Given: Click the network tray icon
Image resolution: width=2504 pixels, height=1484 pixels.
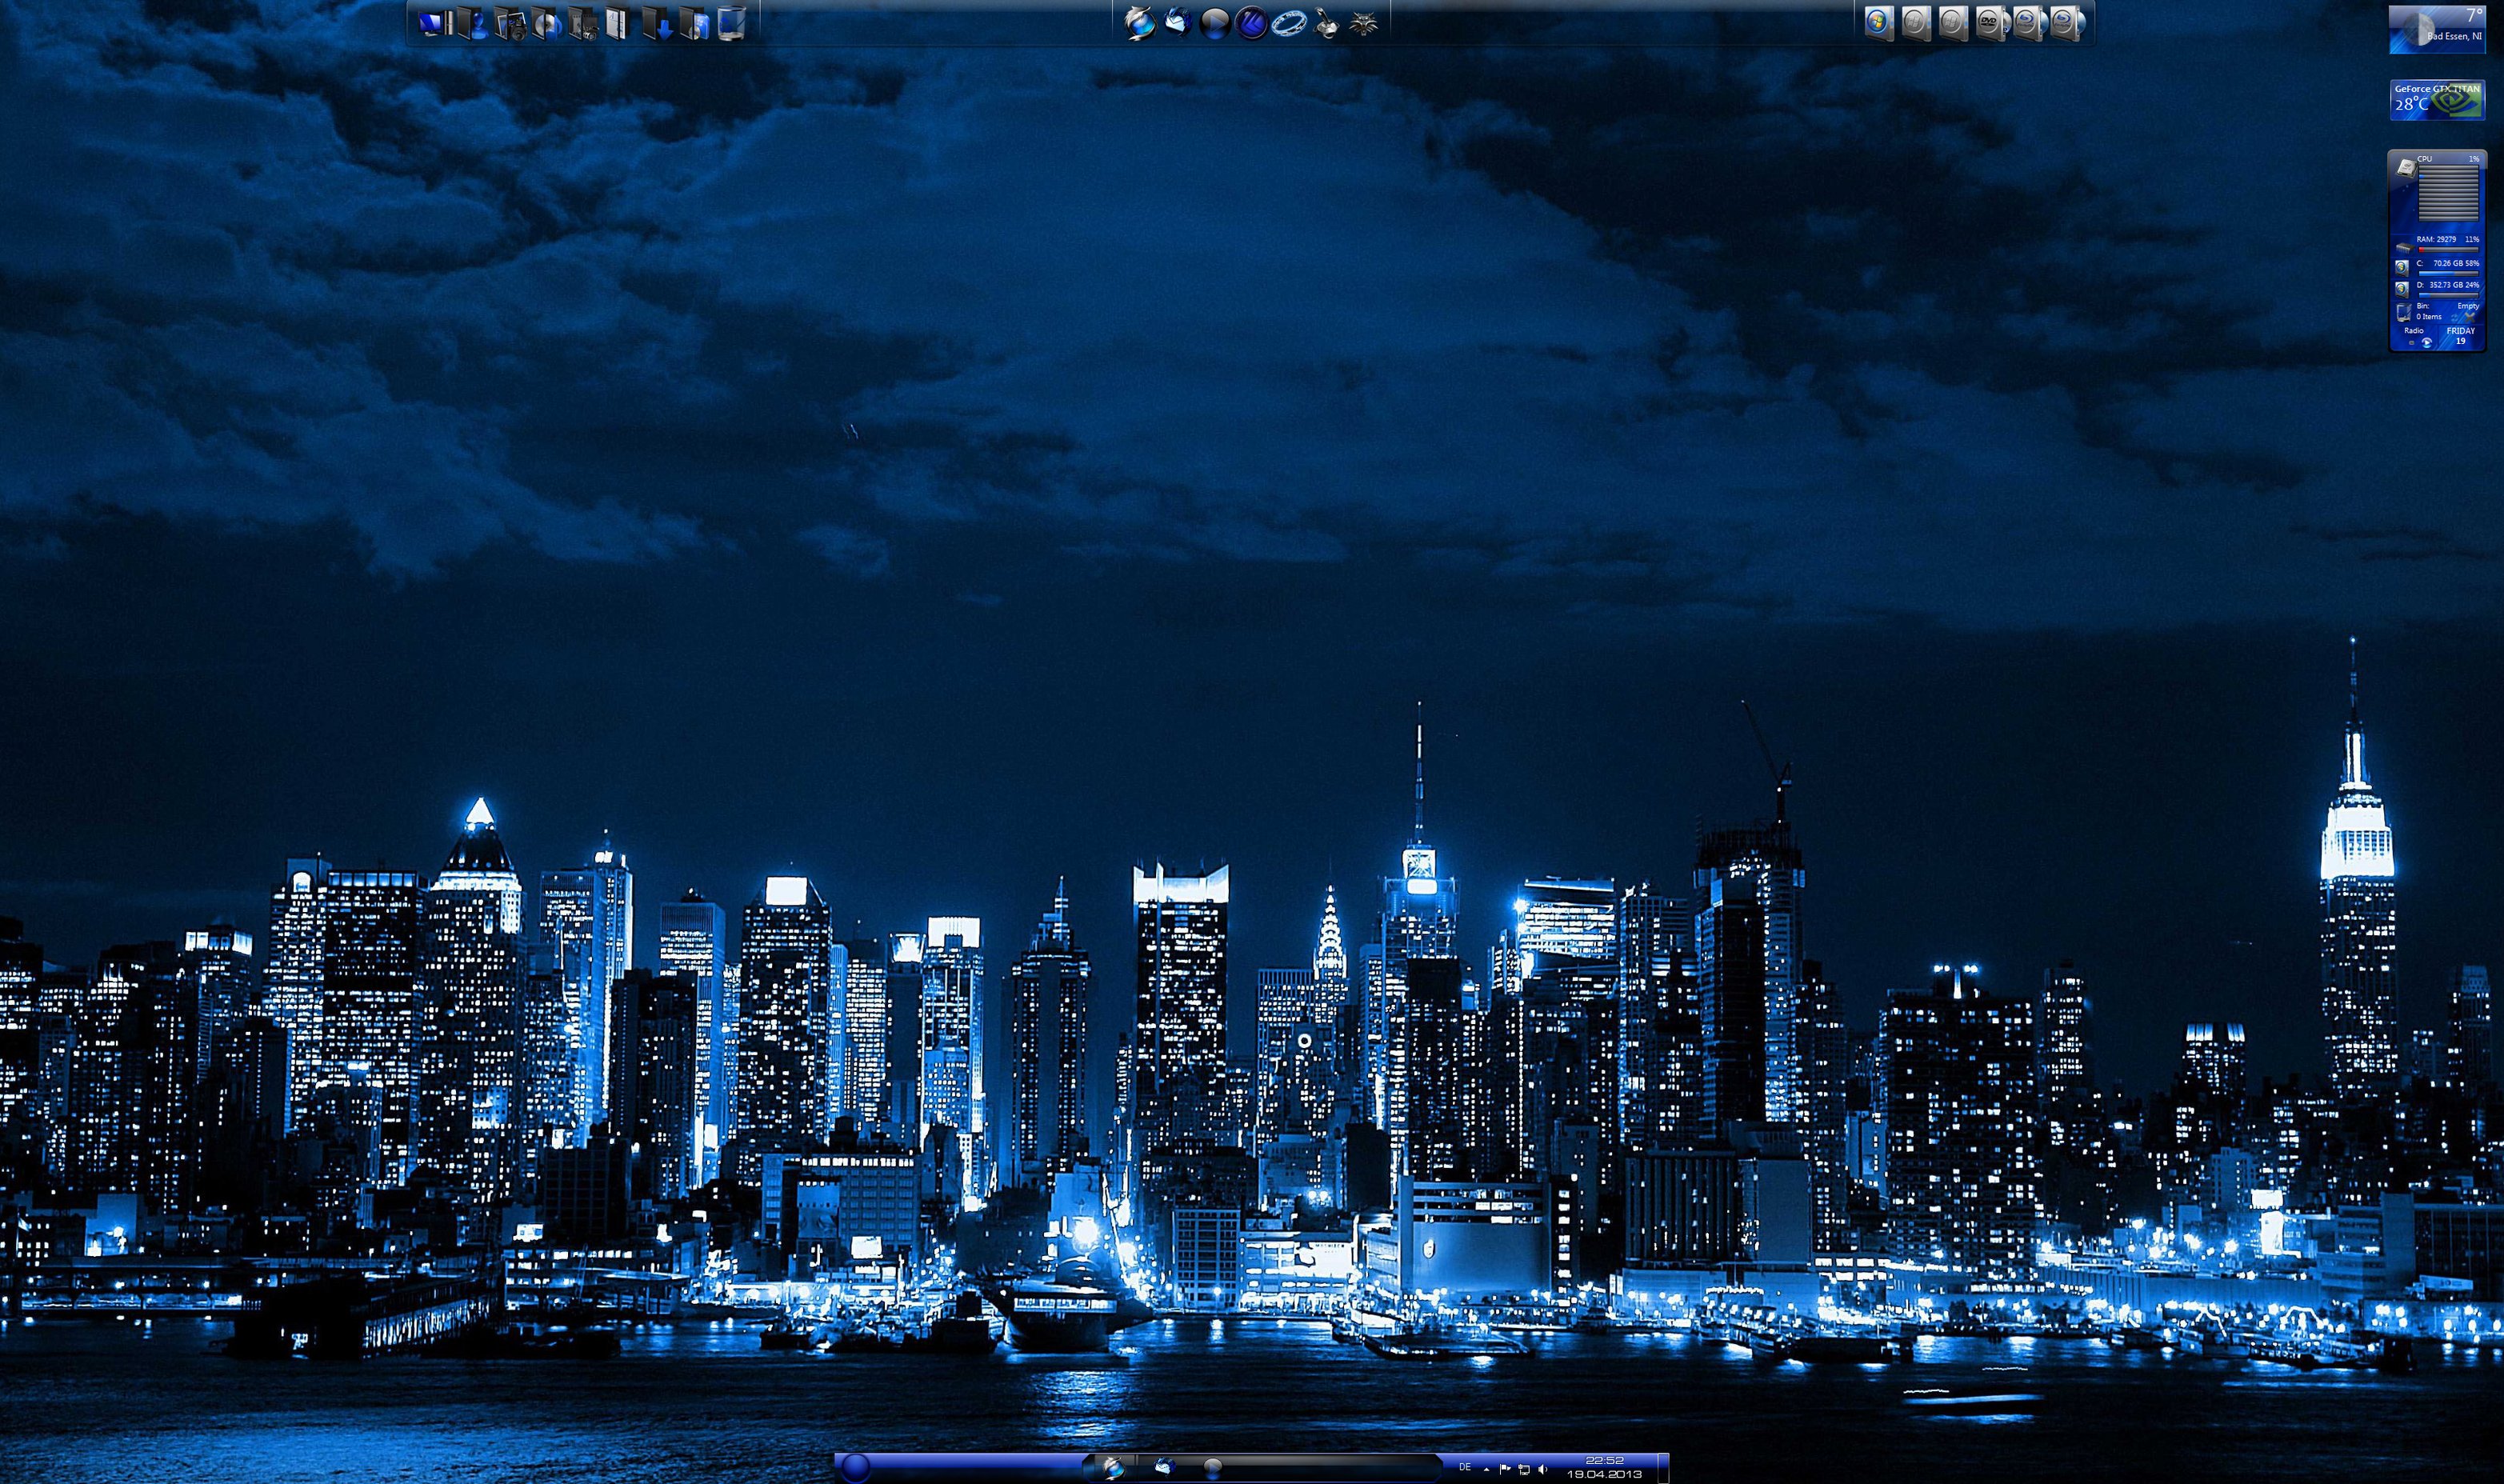Looking at the screenshot, I should click(x=1524, y=1470).
